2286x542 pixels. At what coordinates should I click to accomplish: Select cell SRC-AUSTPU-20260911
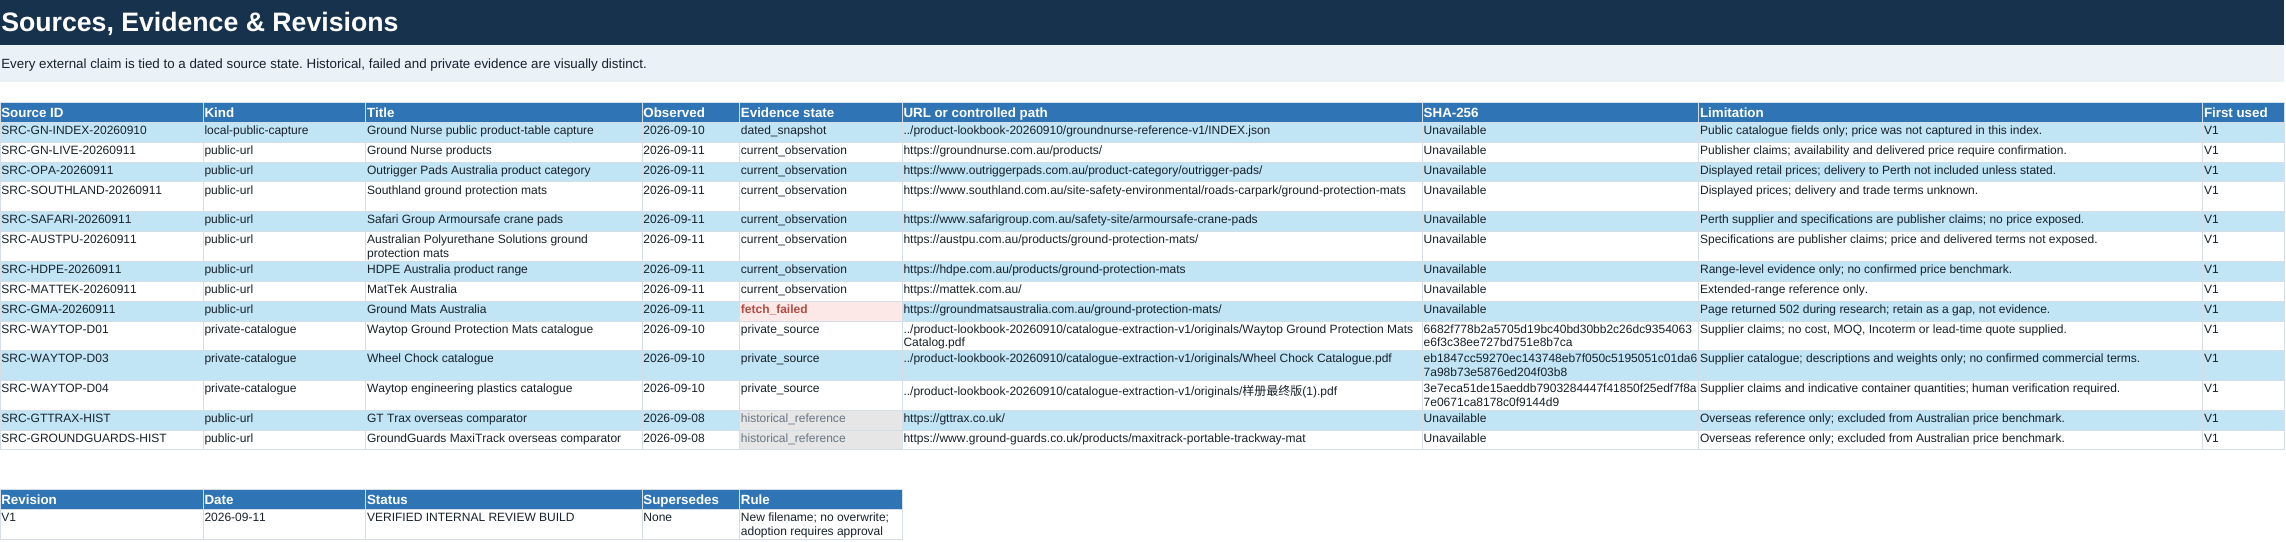(x=101, y=246)
